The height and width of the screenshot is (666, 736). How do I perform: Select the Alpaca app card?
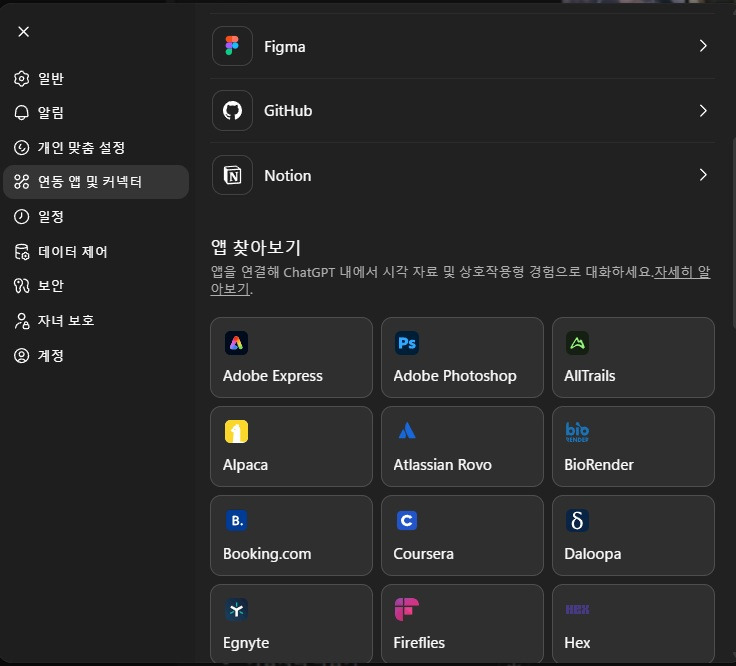[291, 446]
